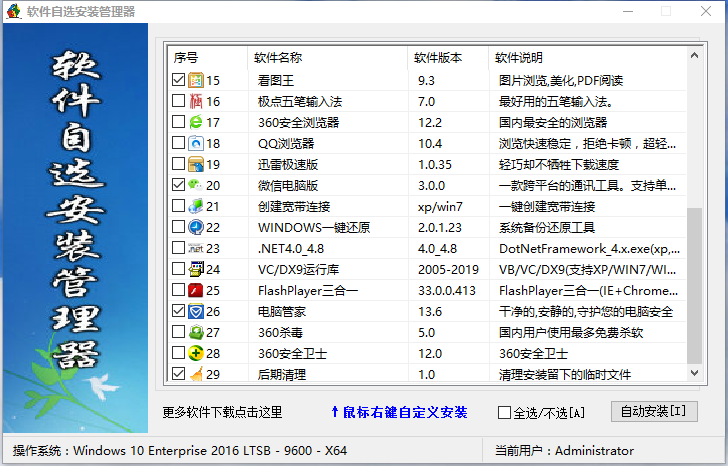Click the 2005-2019 version cell
This screenshot has width=728, height=466.
[x=448, y=269]
